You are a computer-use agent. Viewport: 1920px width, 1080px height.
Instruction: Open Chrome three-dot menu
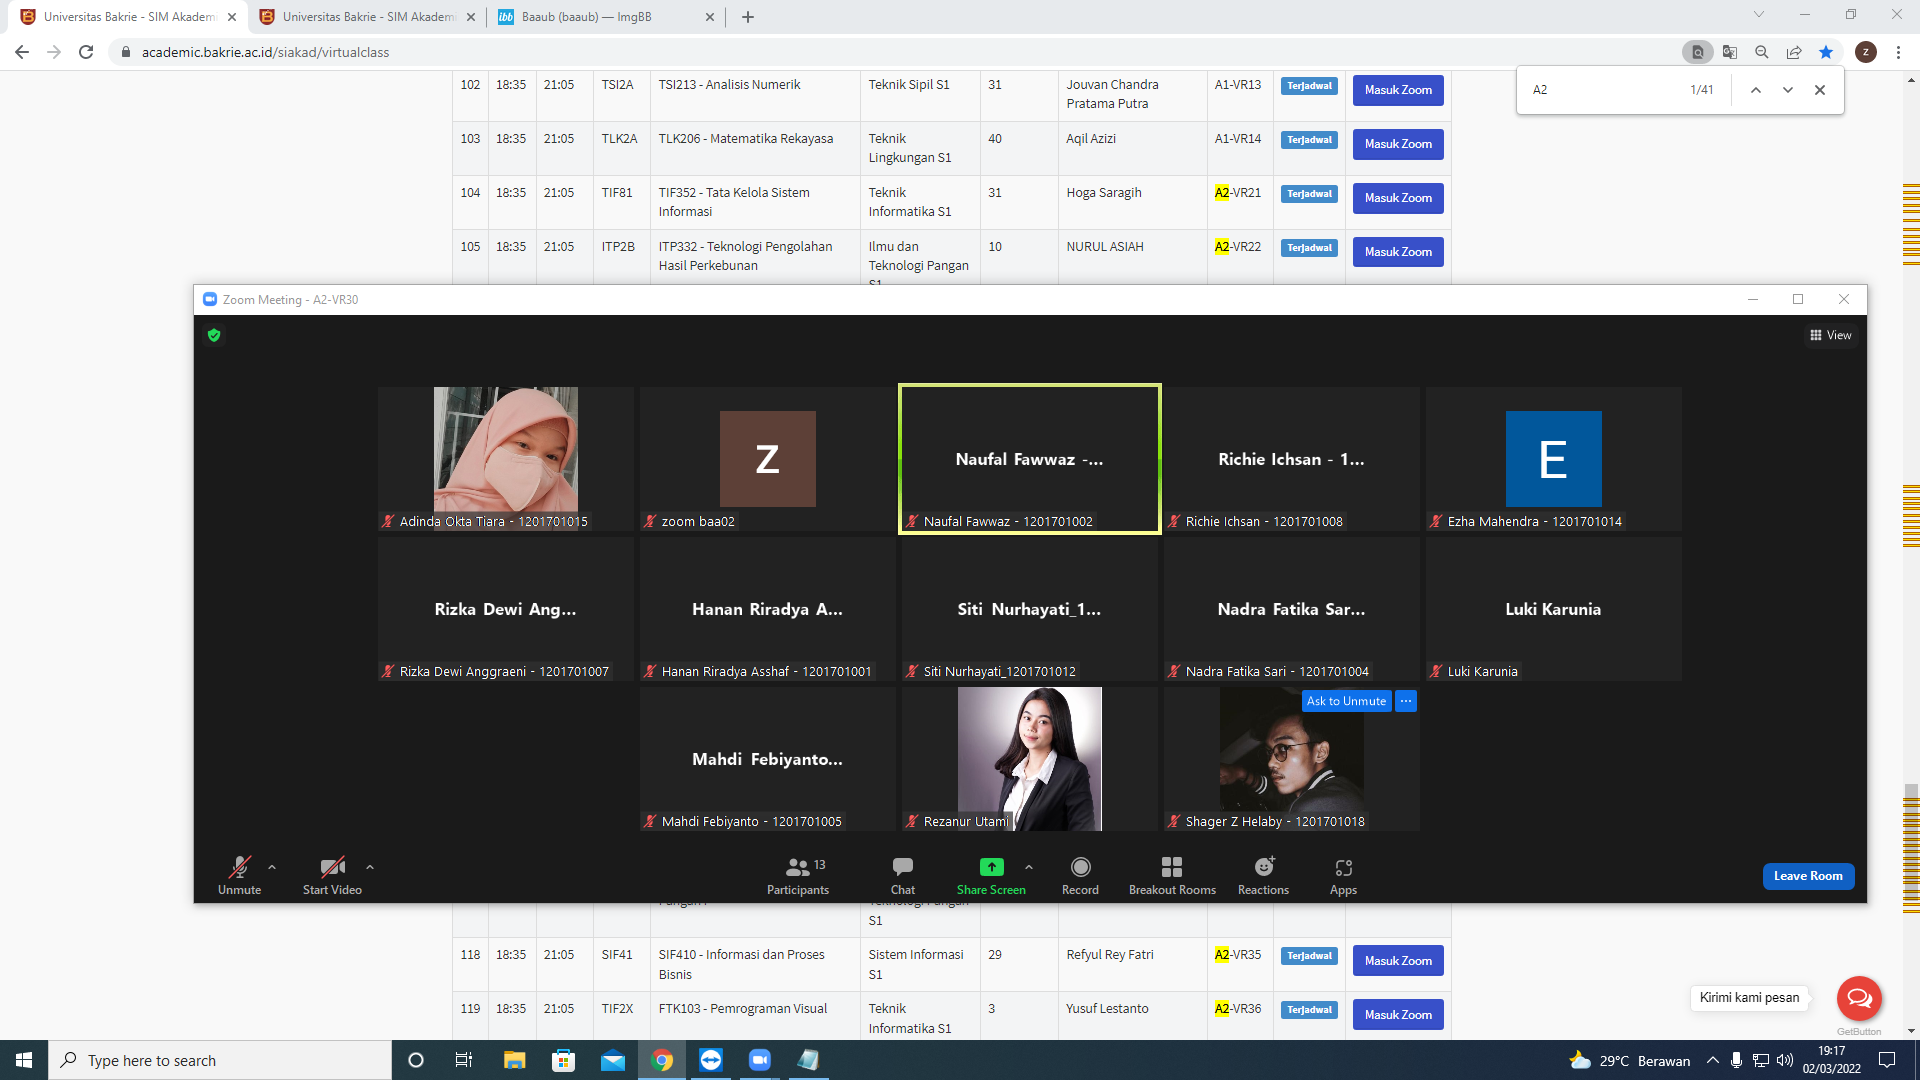click(x=1898, y=52)
